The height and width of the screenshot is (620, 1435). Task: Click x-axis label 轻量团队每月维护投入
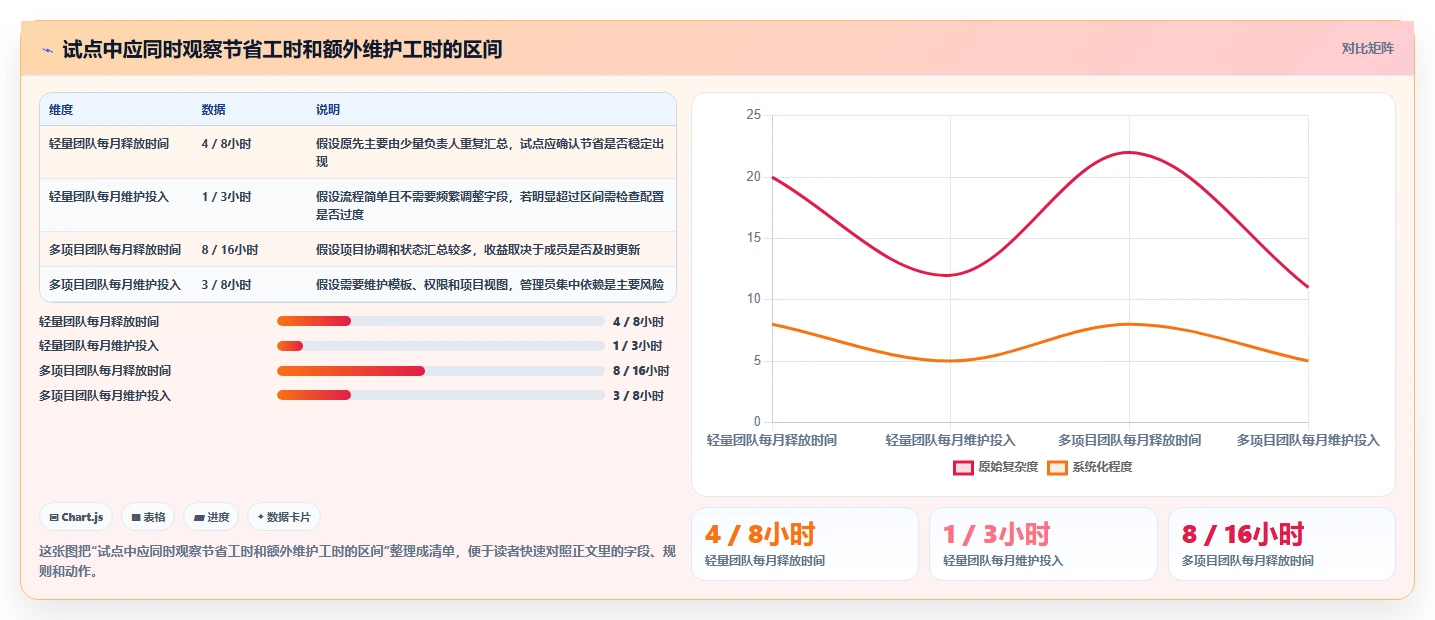point(951,440)
